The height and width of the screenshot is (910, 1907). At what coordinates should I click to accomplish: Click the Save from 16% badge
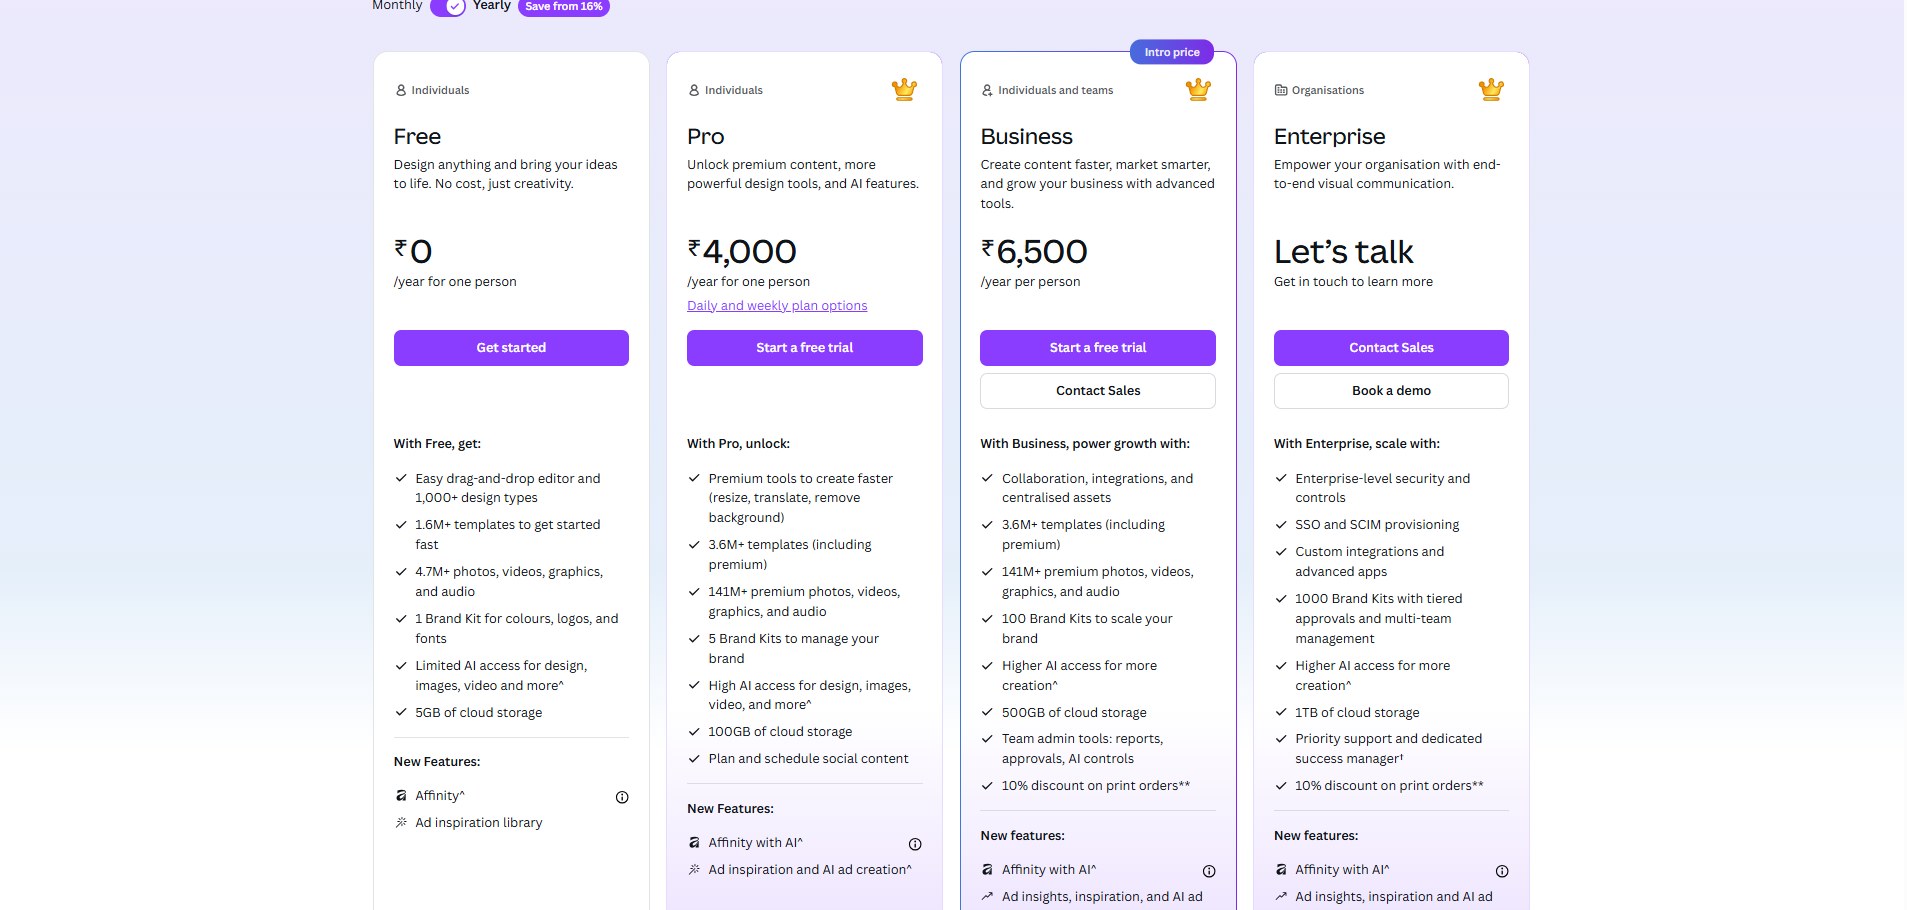pyautogui.click(x=563, y=6)
